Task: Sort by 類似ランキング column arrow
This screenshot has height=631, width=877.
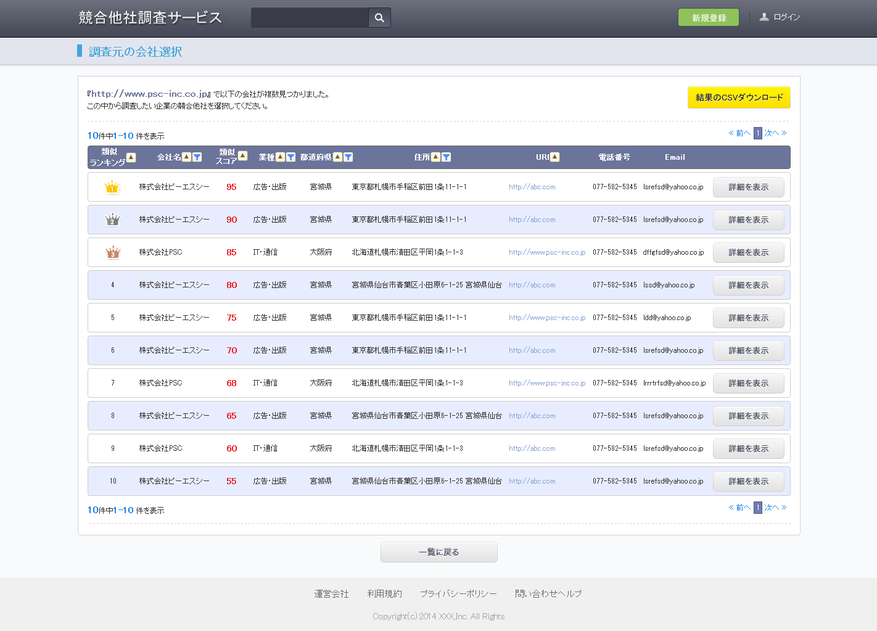Action: pos(131,158)
